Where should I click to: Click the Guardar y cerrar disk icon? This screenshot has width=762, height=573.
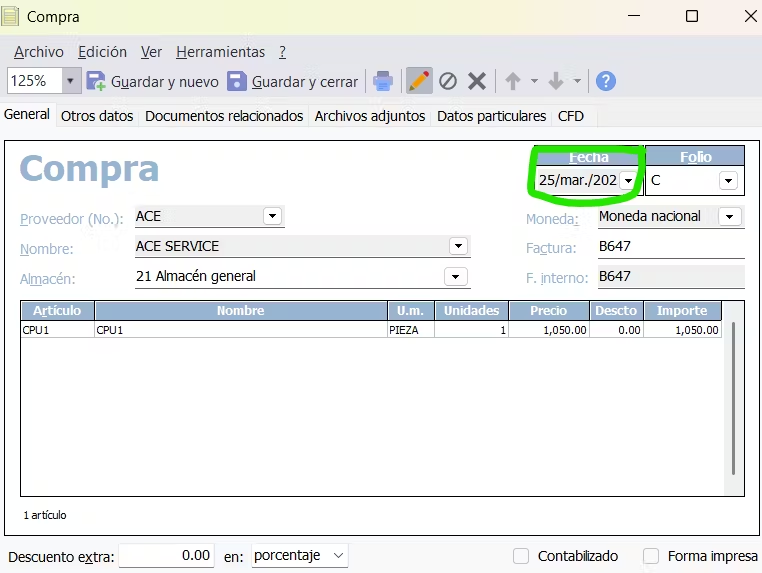(237, 81)
